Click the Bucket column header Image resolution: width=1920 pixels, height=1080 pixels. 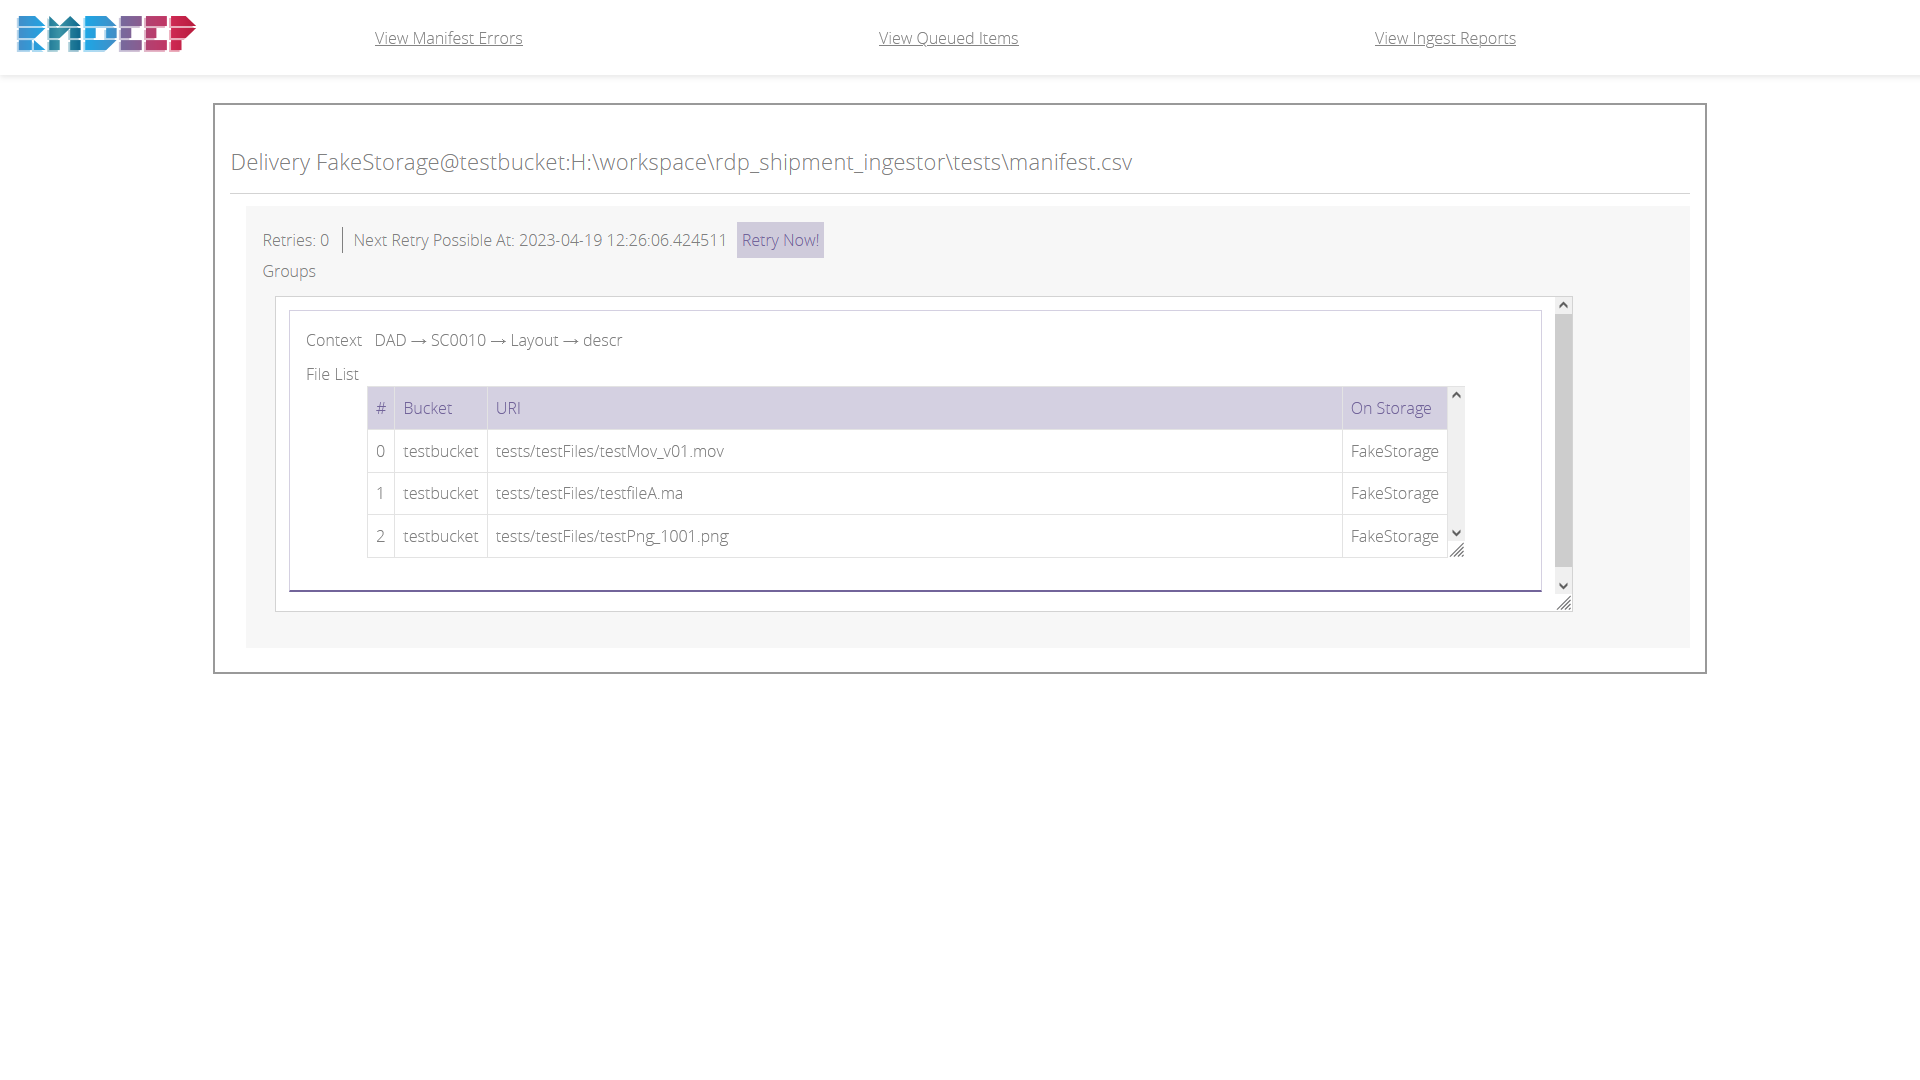[427, 409]
